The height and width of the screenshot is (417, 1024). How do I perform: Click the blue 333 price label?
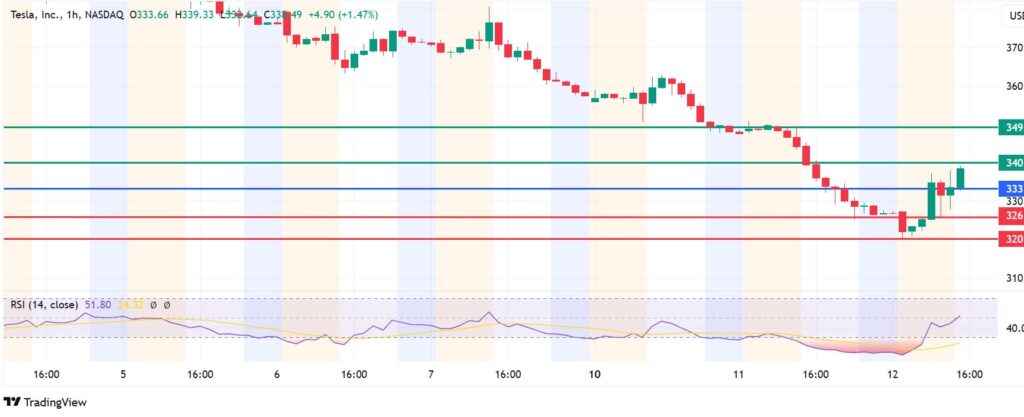1011,188
